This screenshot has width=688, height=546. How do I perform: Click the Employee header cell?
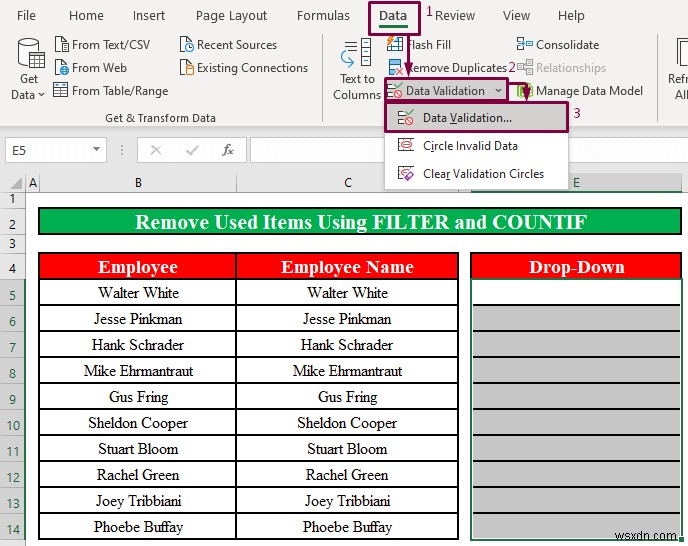(x=138, y=266)
